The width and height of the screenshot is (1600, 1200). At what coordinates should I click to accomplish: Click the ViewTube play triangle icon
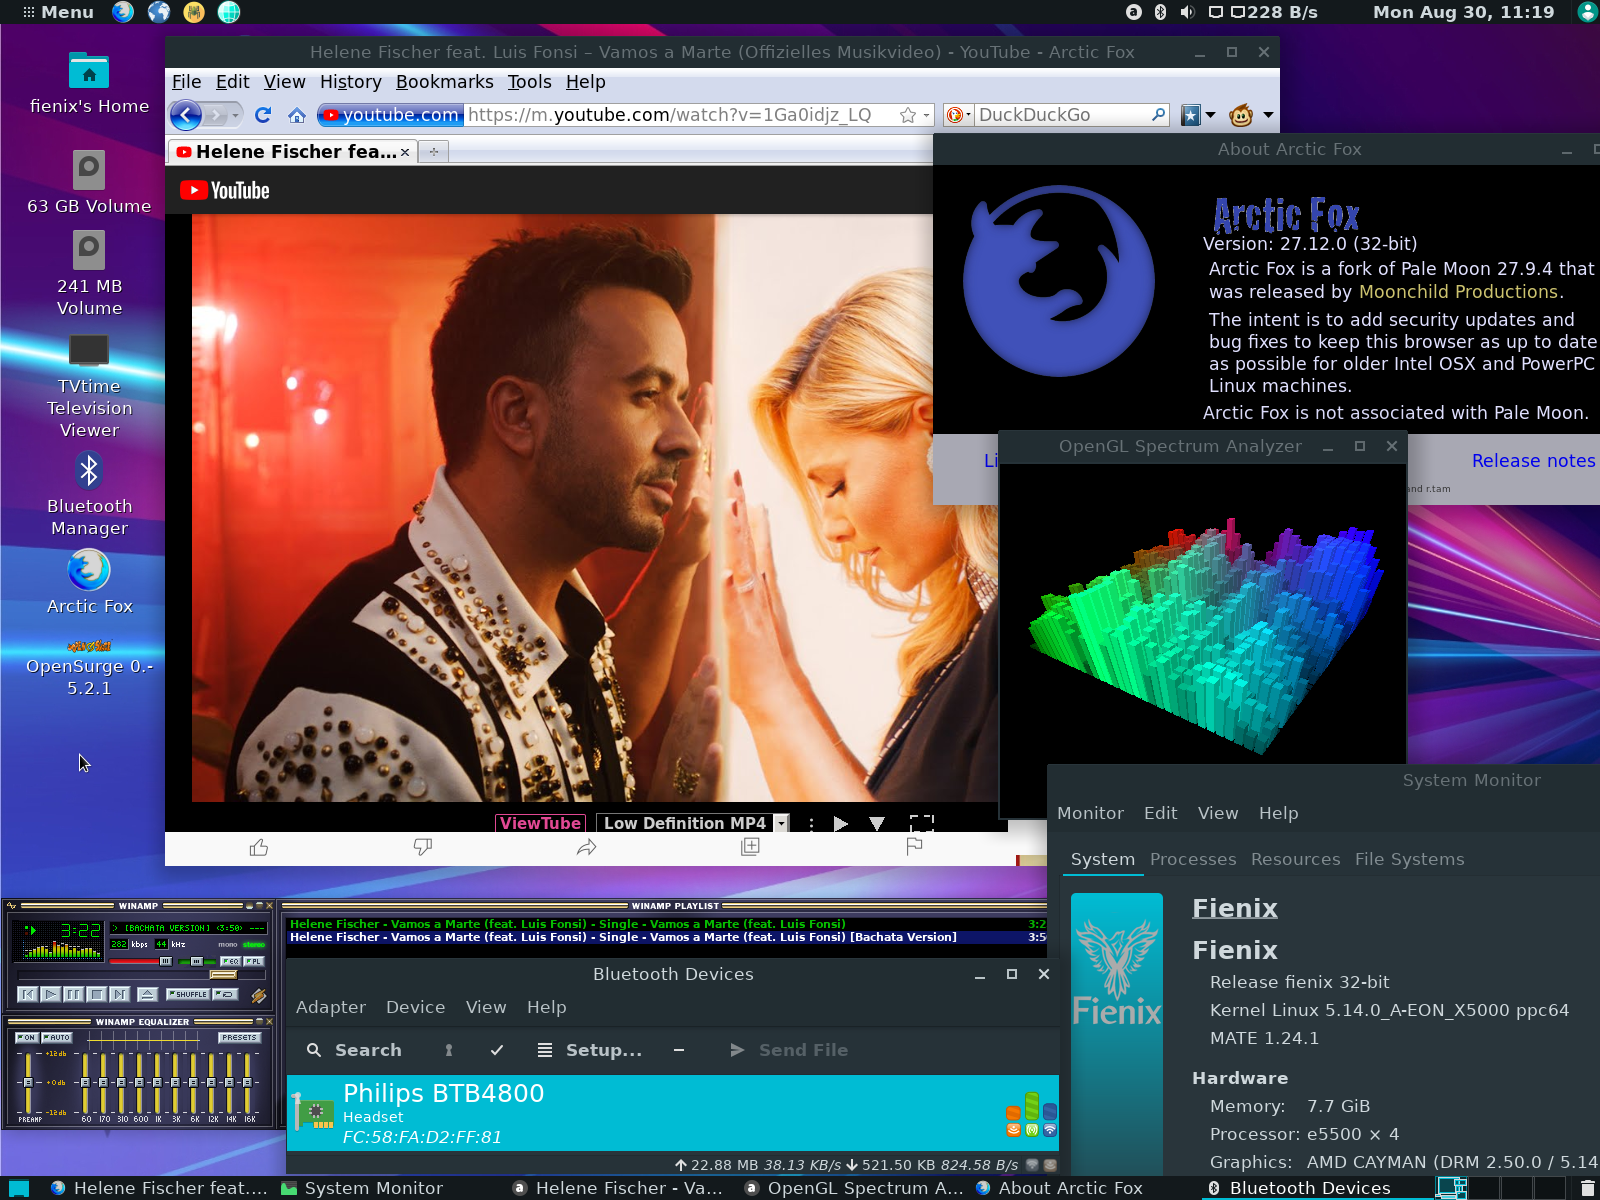(841, 824)
